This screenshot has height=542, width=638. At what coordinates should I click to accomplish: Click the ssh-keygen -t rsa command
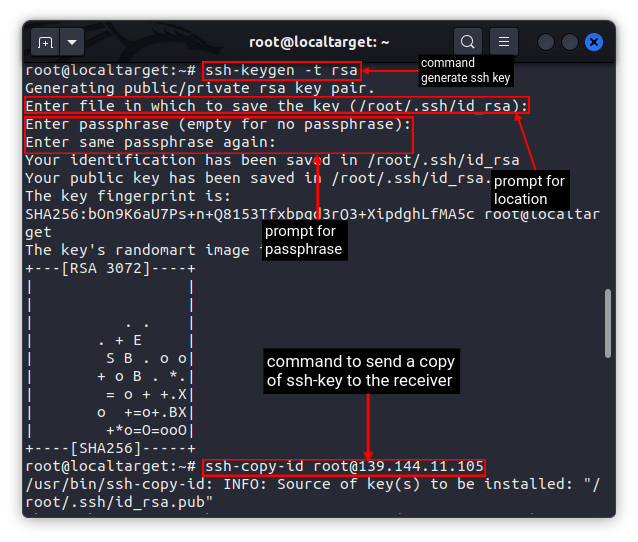pos(281,71)
